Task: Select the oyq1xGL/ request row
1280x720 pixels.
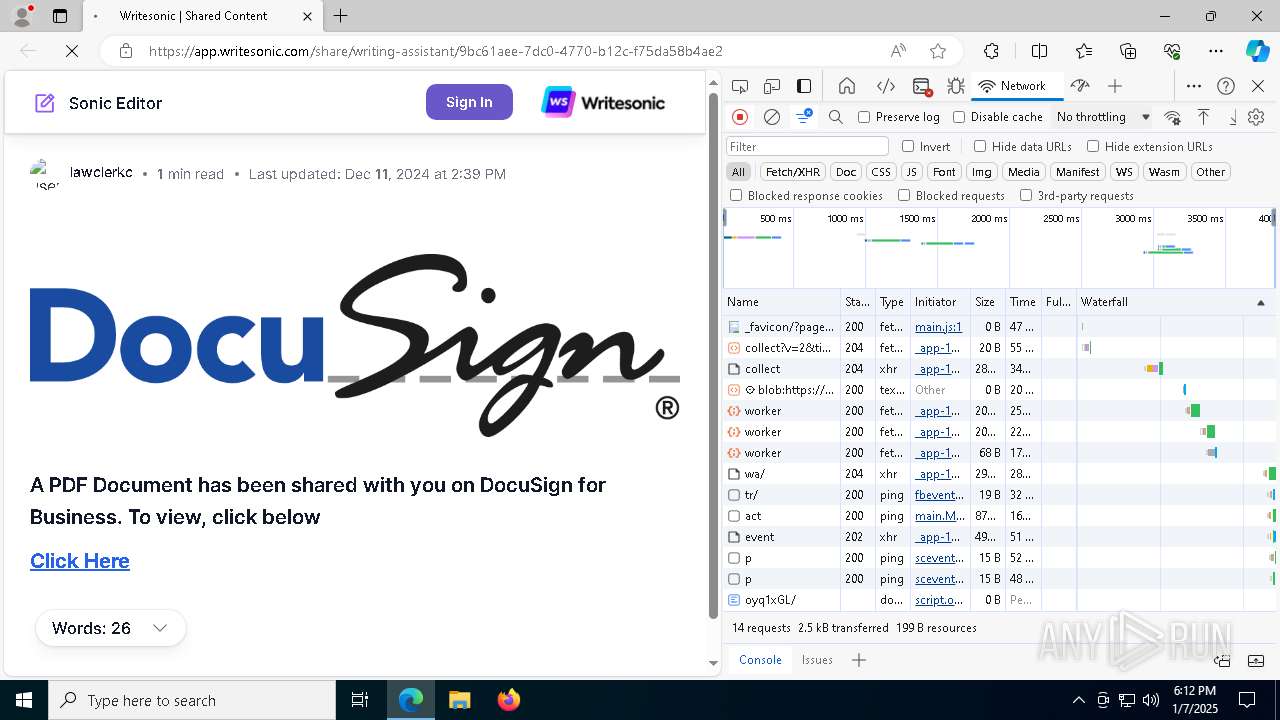Action: coord(1000,600)
